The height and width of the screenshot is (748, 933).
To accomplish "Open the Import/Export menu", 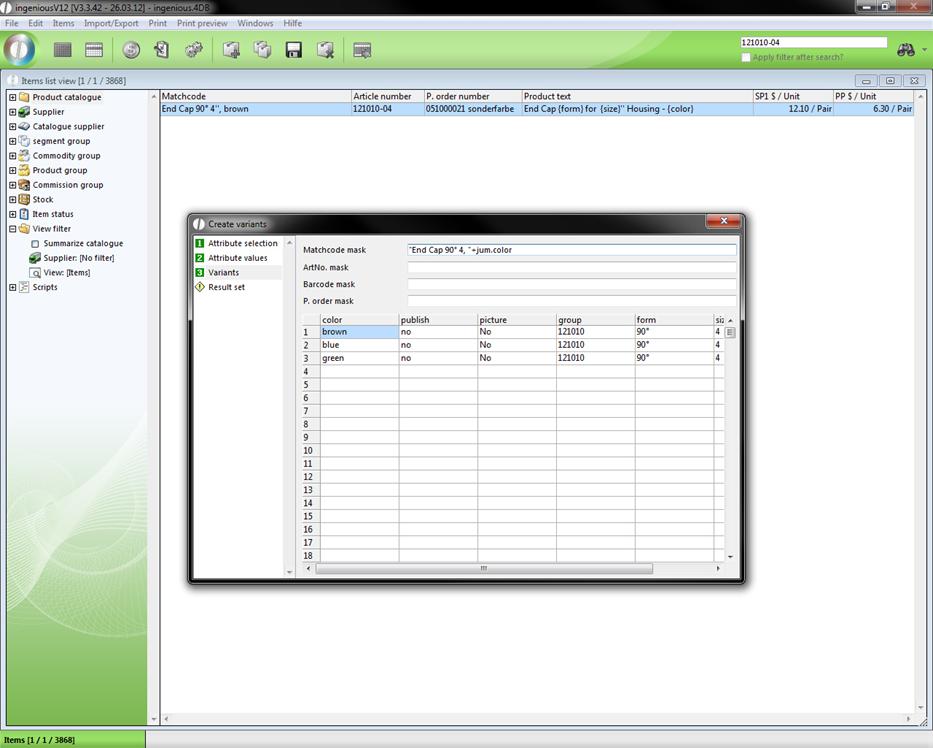I will coord(111,23).
